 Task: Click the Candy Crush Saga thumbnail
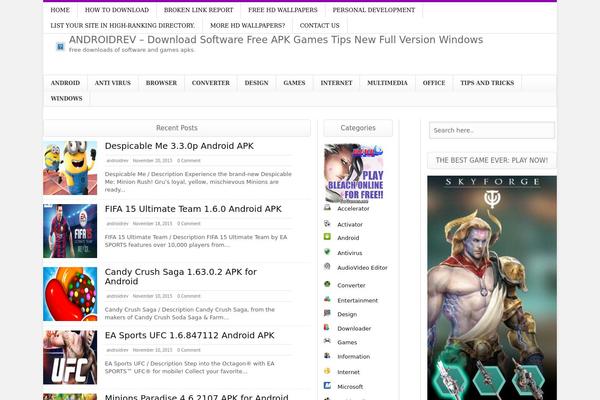coord(70,294)
